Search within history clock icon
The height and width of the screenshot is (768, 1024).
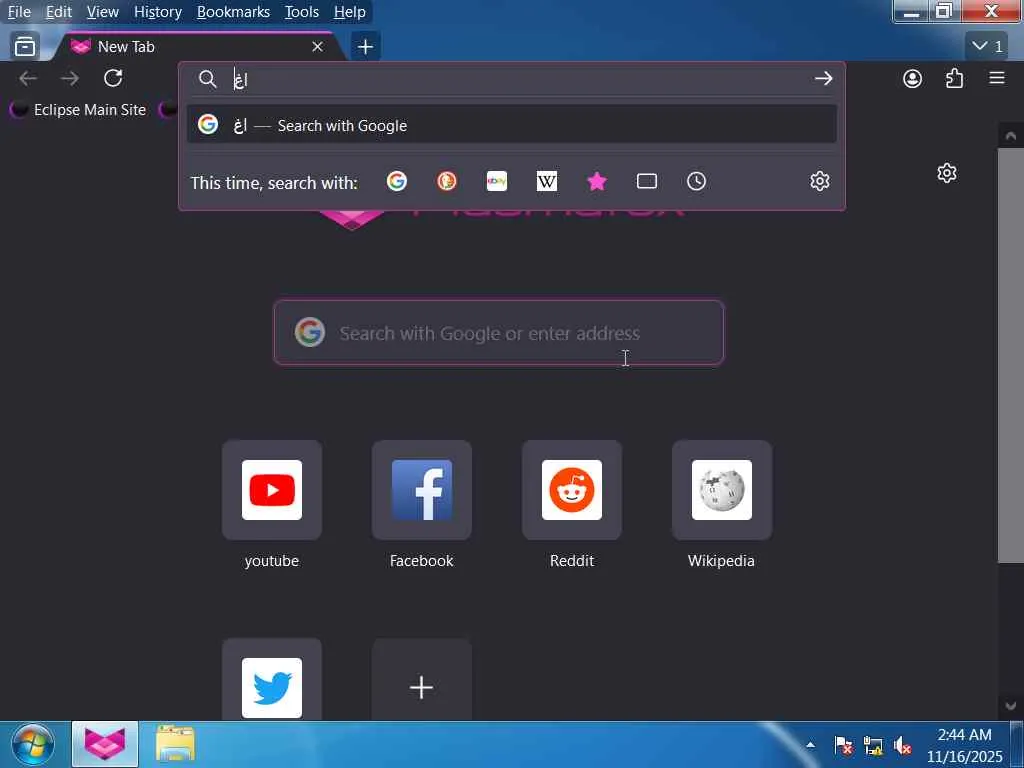[696, 181]
